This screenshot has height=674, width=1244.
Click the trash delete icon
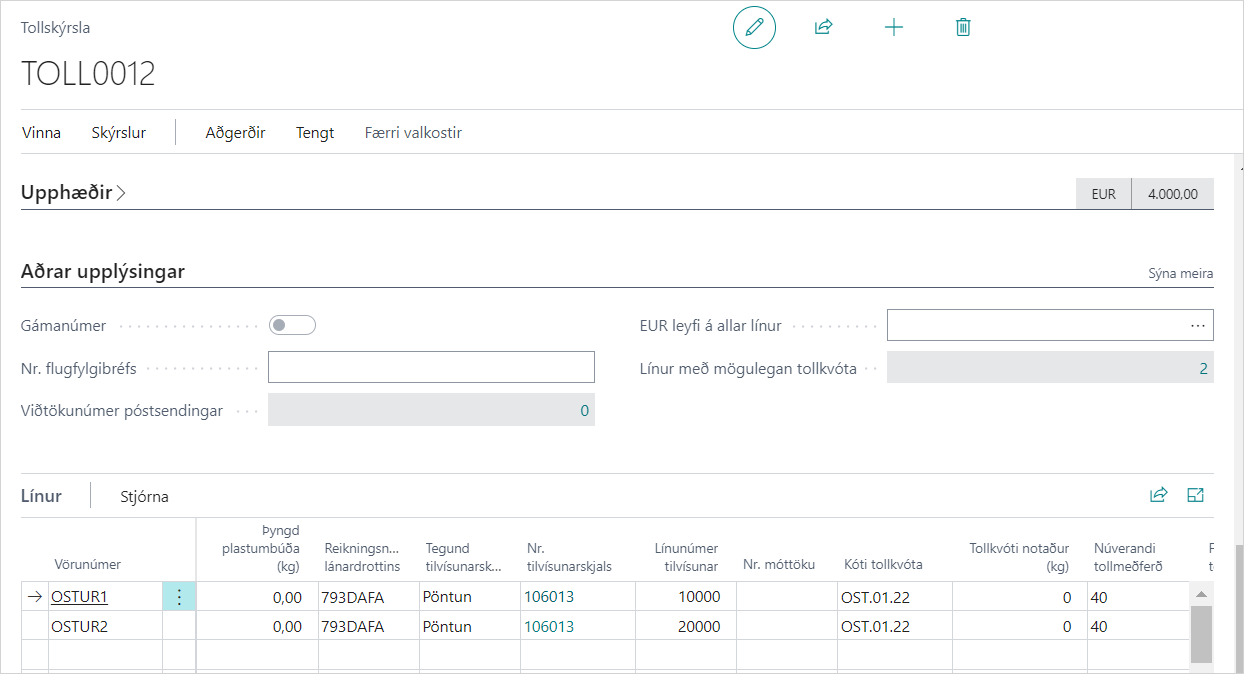tap(963, 27)
